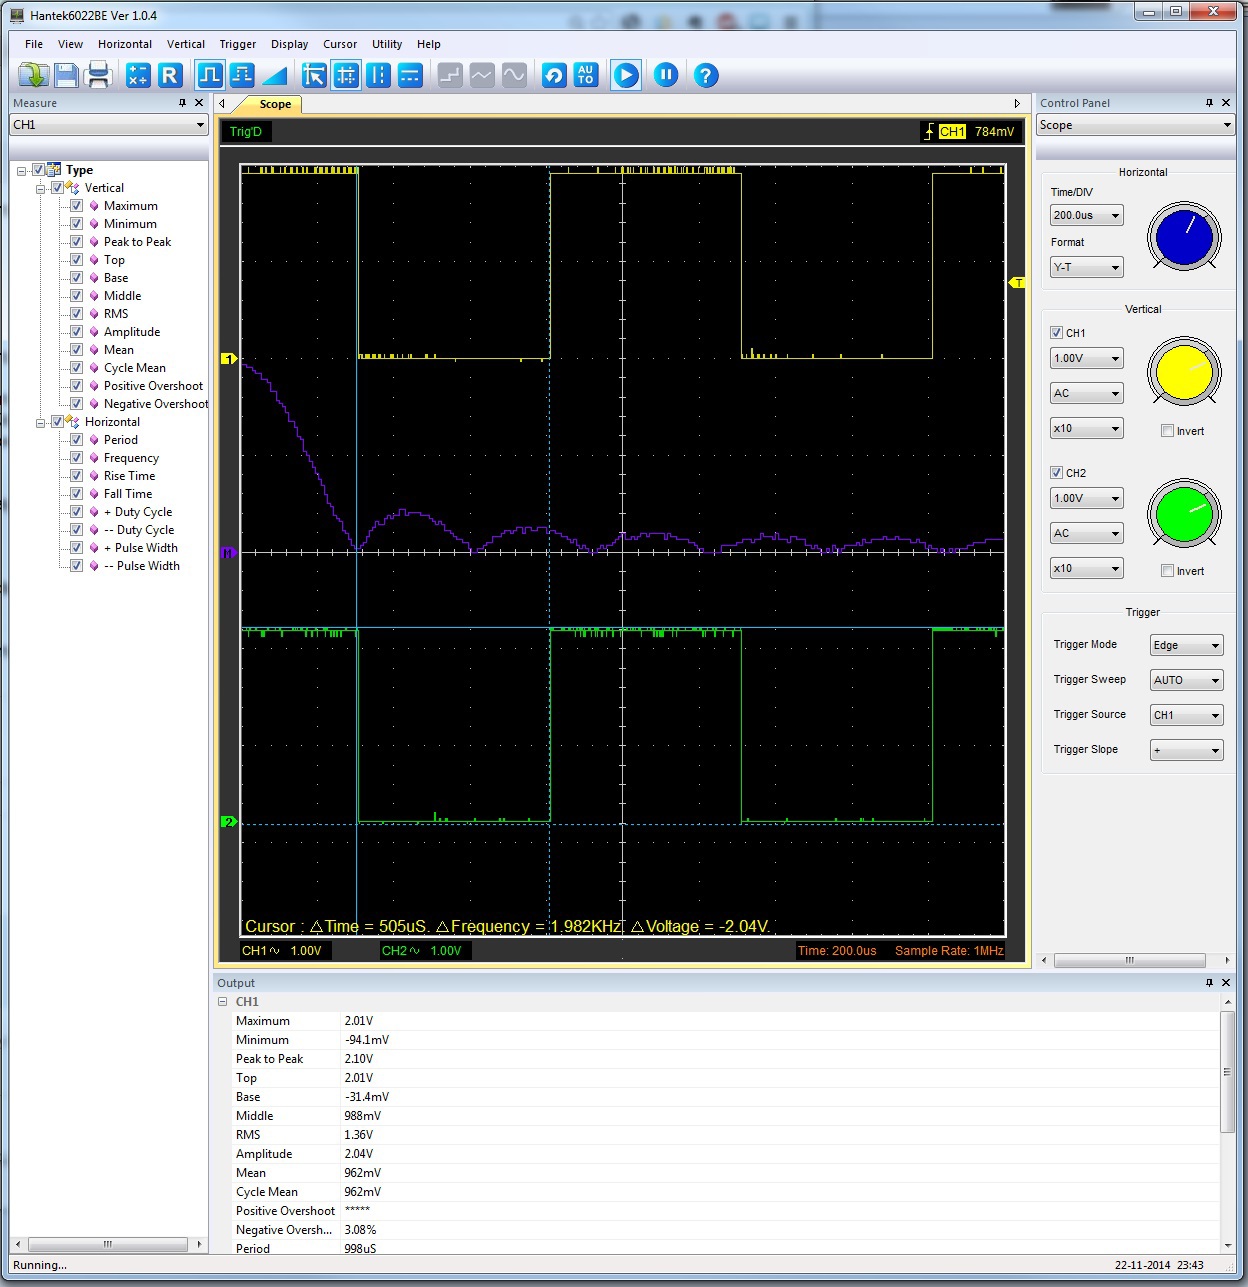Open the Trigger Sweep AUTO dropdown
The image size is (1248, 1287).
(x=1186, y=680)
